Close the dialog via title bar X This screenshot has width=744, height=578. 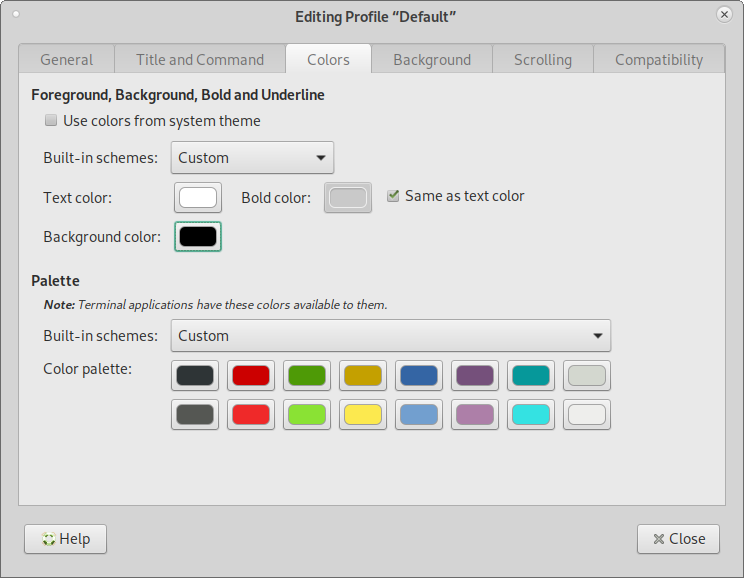(x=724, y=15)
